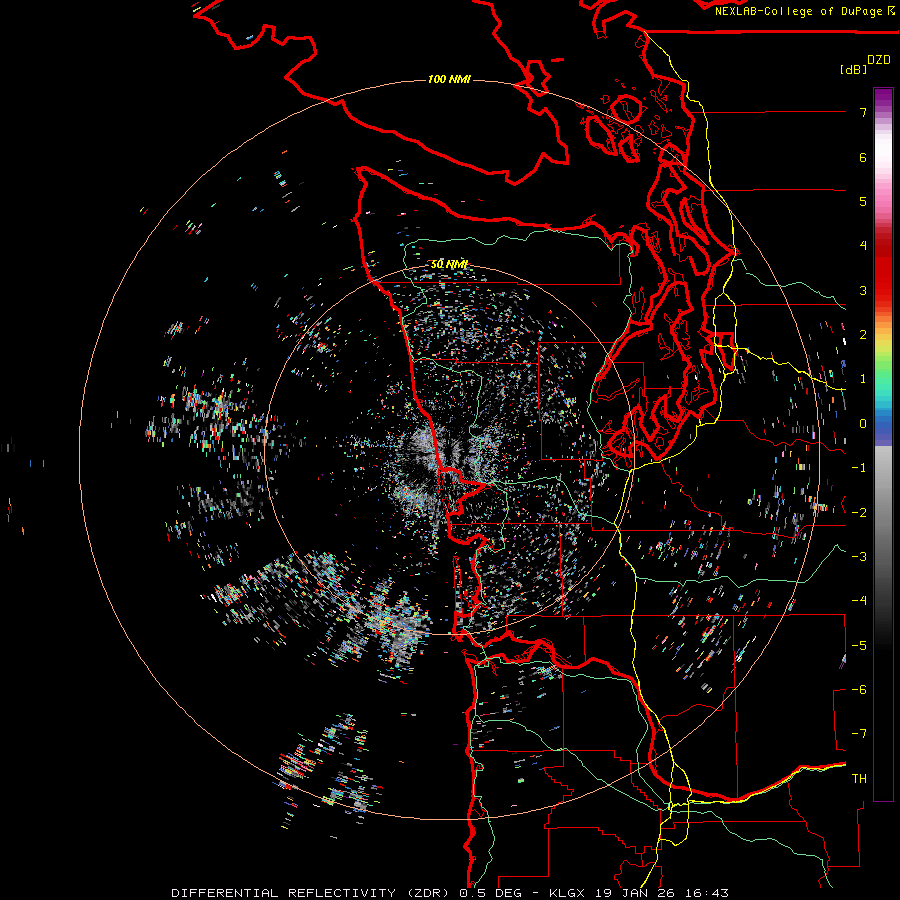
Task: Select the positive 2 scale label
Action: click(x=863, y=335)
